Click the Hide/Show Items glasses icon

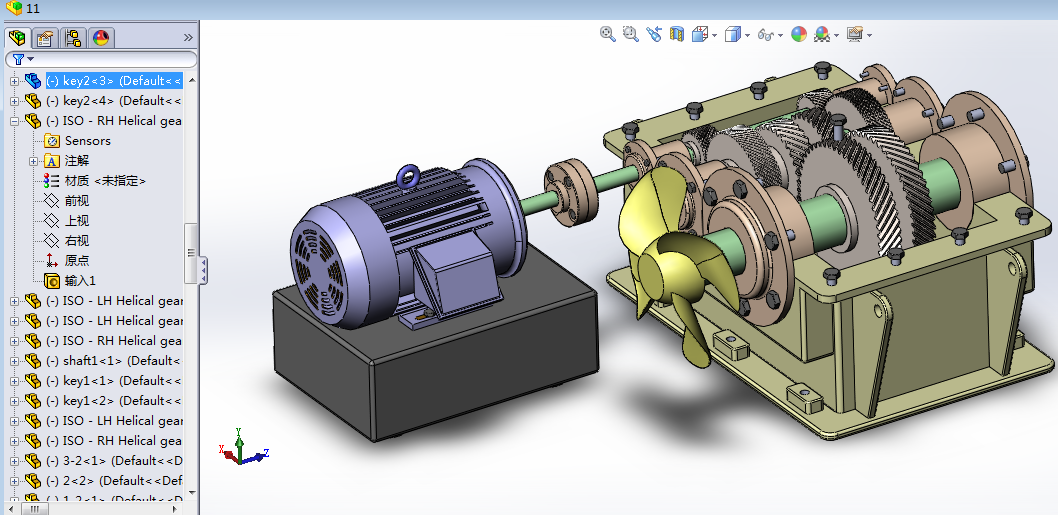point(765,34)
